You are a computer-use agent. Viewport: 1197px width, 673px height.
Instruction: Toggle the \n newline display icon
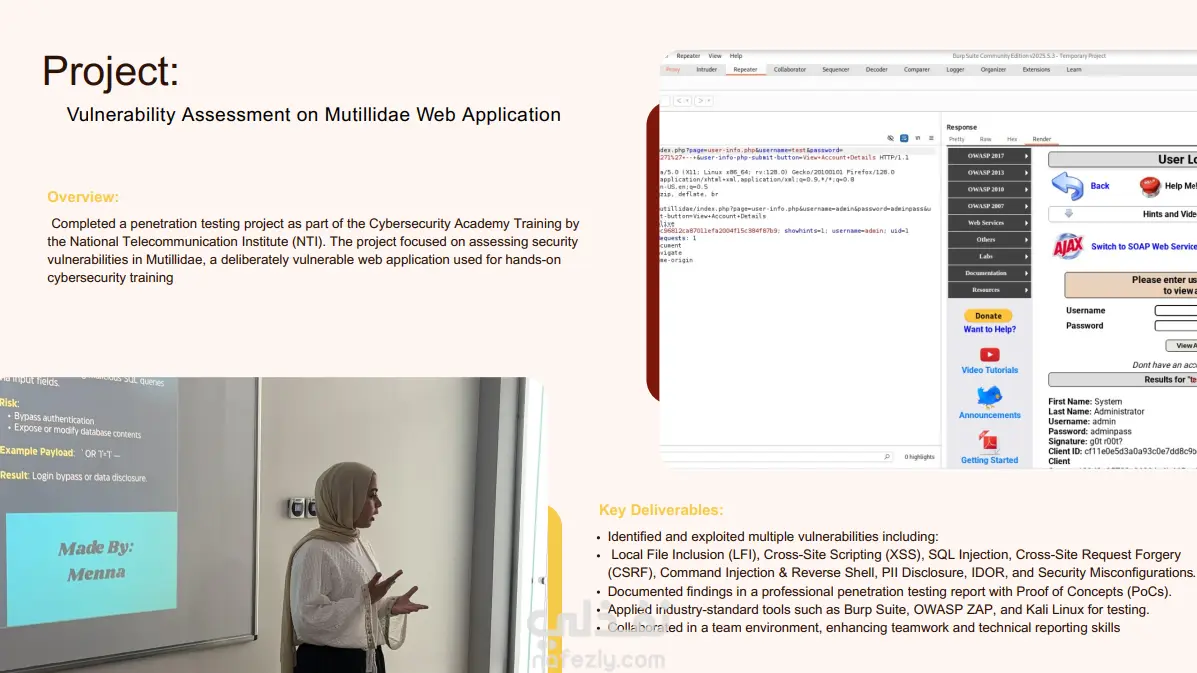pos(918,138)
